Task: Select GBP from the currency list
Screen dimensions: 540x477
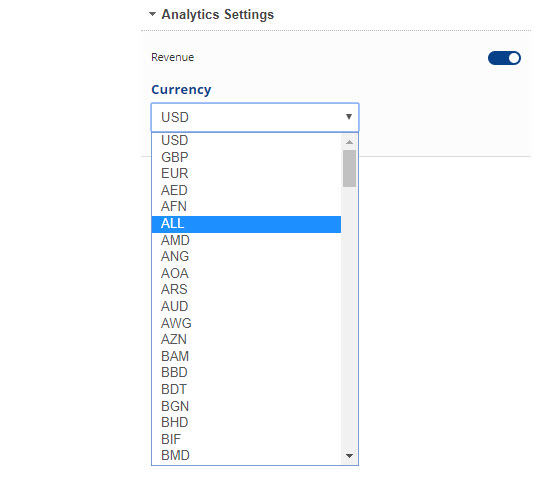Action: (246, 157)
